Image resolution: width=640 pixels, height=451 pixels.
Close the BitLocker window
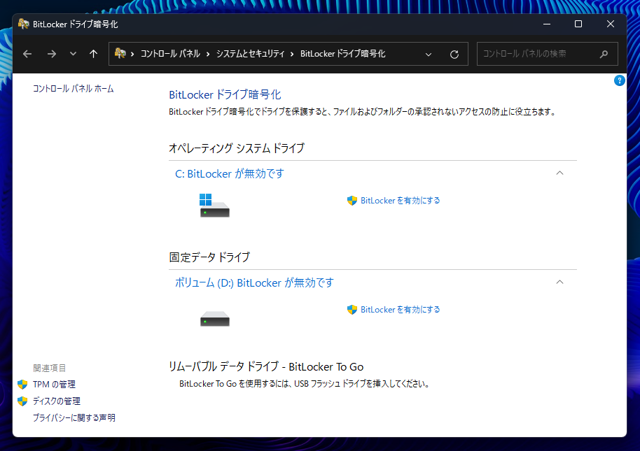pos(610,24)
